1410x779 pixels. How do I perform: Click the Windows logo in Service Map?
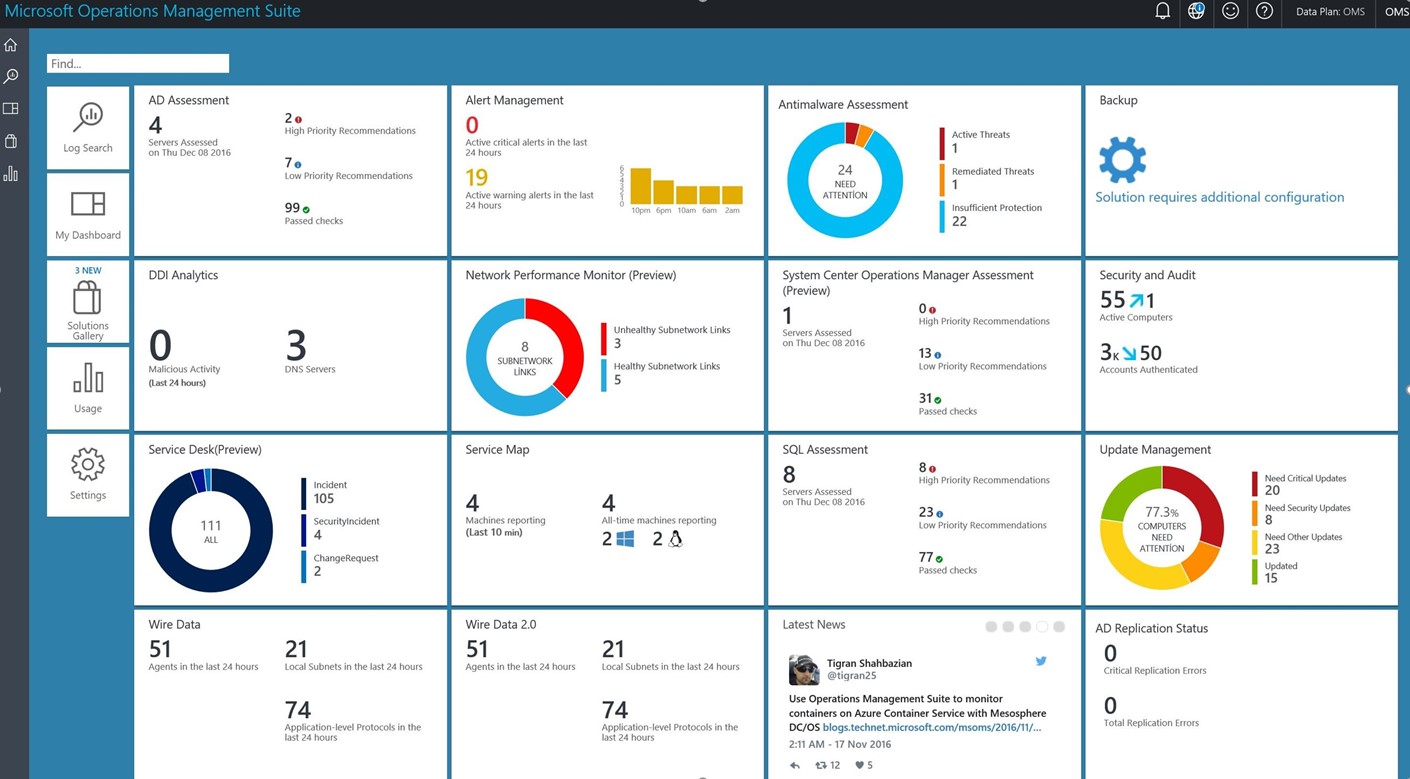click(625, 539)
